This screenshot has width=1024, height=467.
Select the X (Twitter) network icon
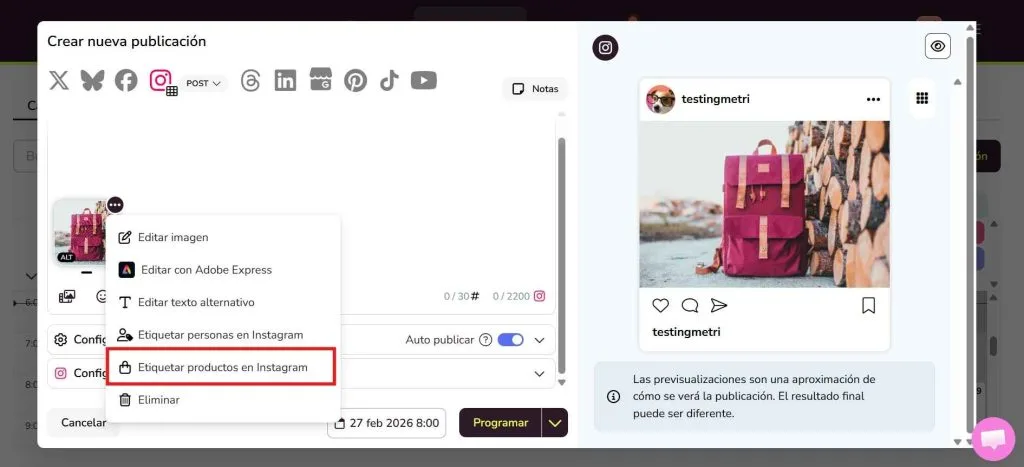click(59, 81)
